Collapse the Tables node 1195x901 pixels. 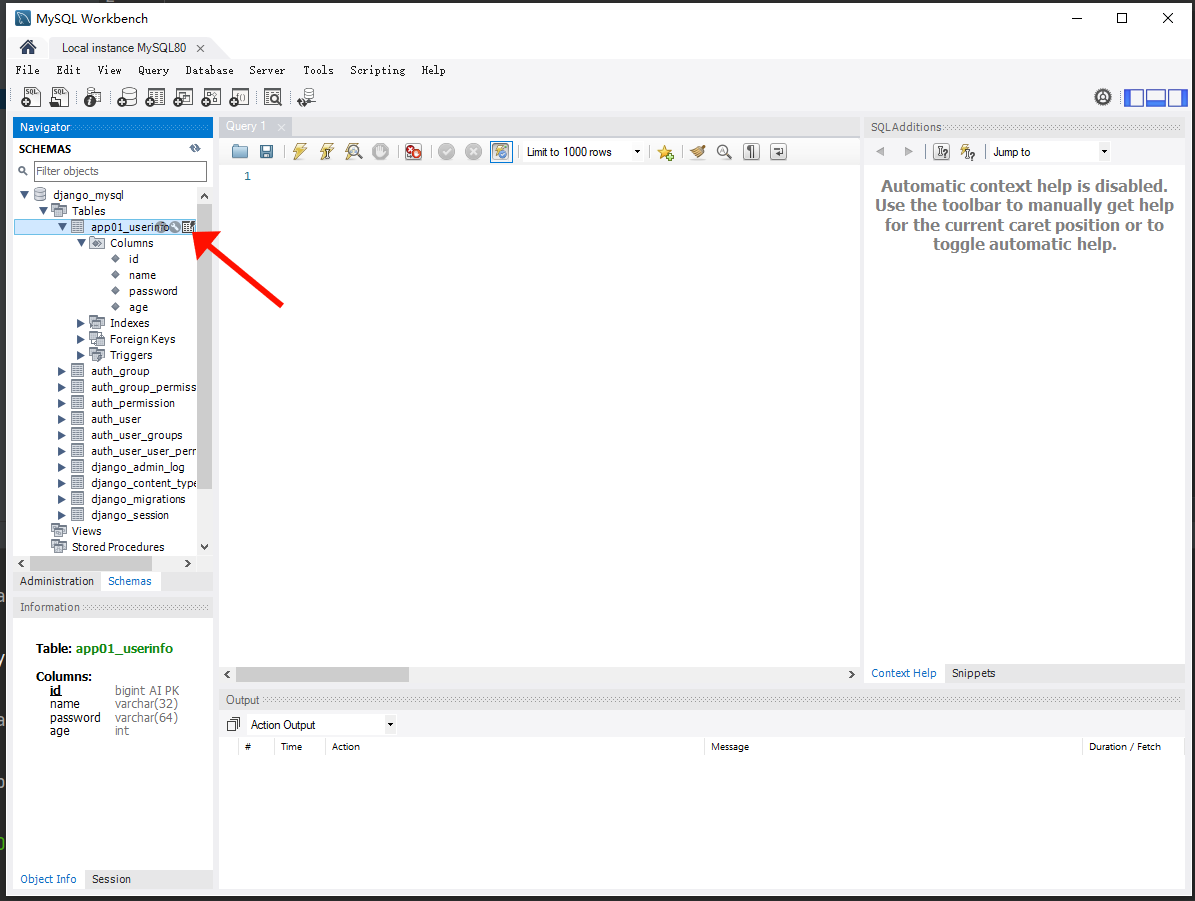coord(43,211)
